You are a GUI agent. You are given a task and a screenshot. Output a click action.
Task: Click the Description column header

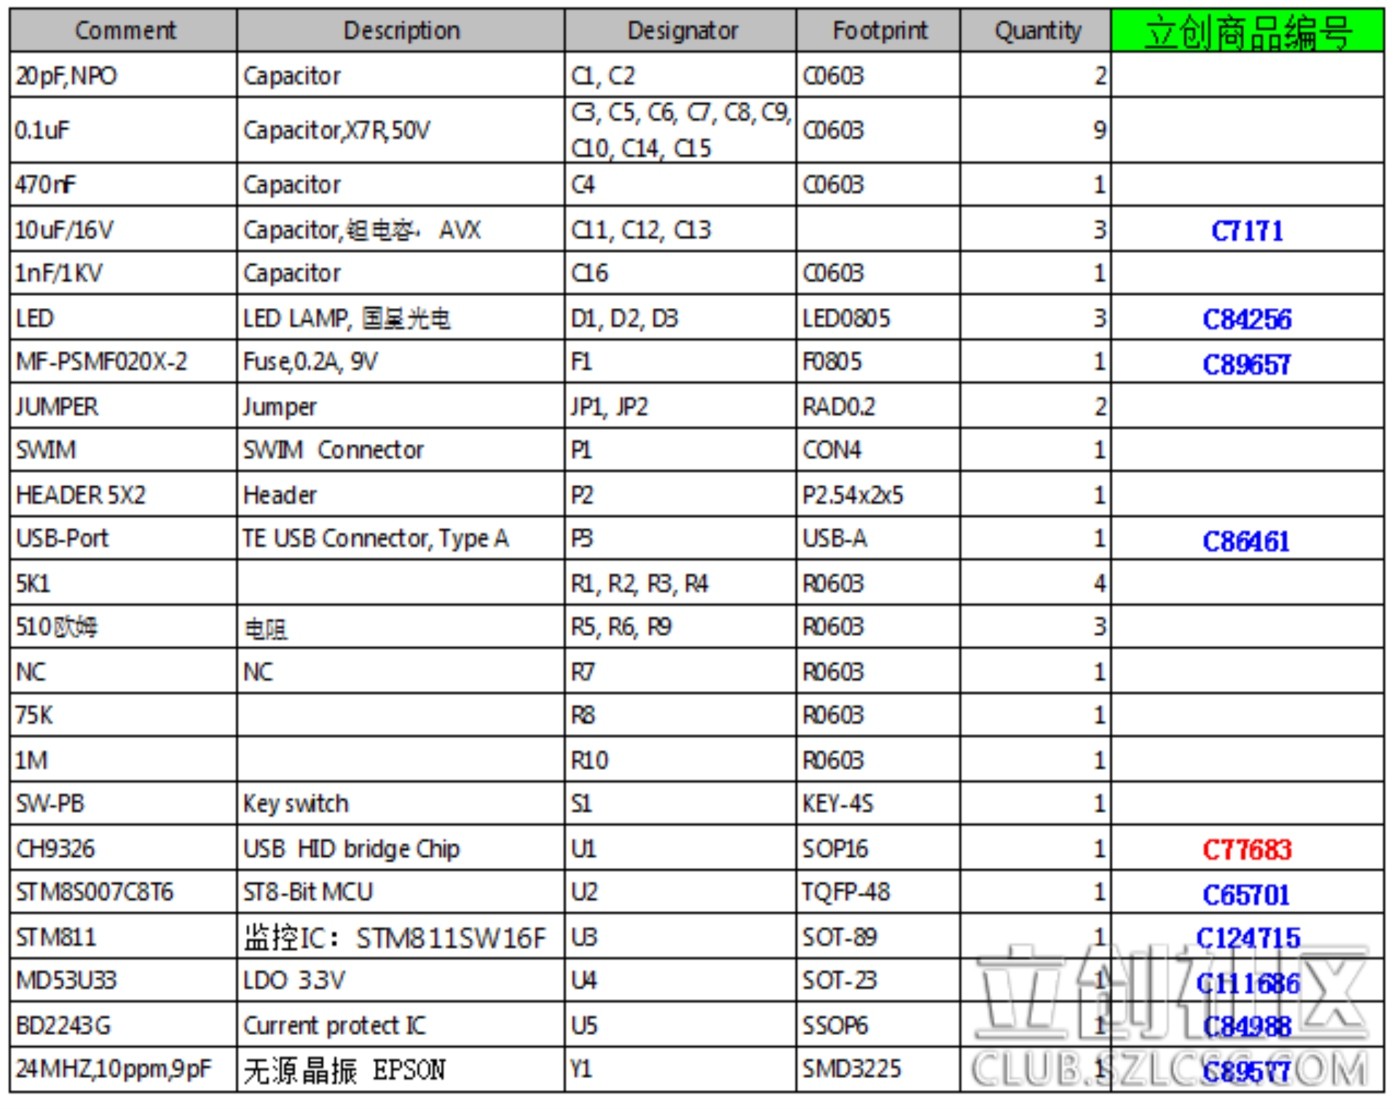tap(401, 30)
